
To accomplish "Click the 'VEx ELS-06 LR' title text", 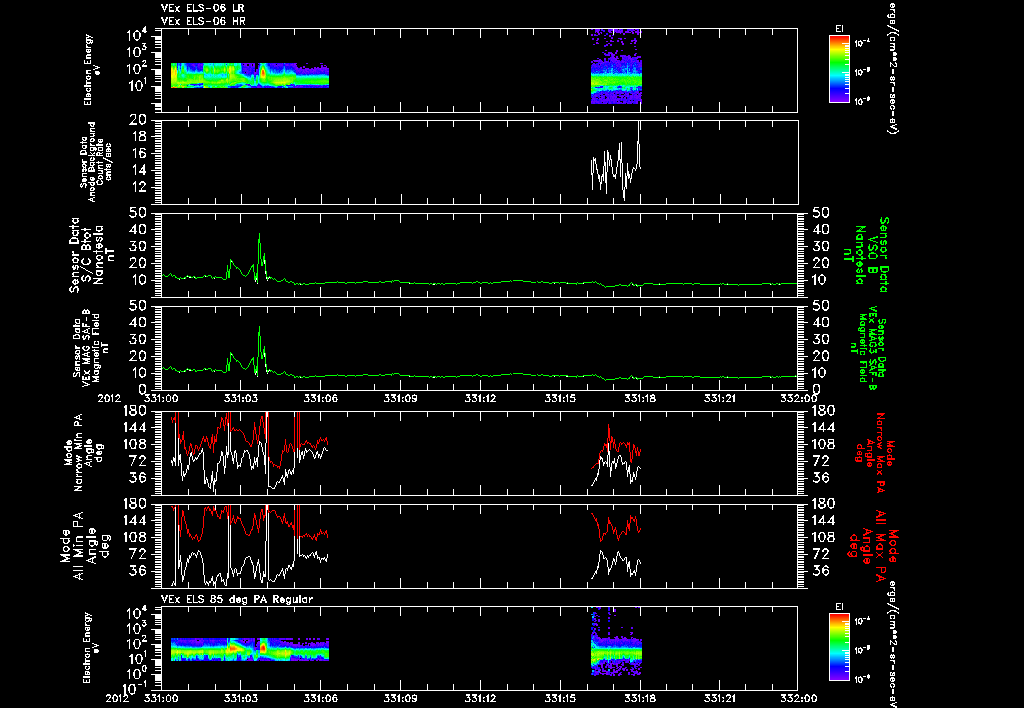I will coord(202,8).
